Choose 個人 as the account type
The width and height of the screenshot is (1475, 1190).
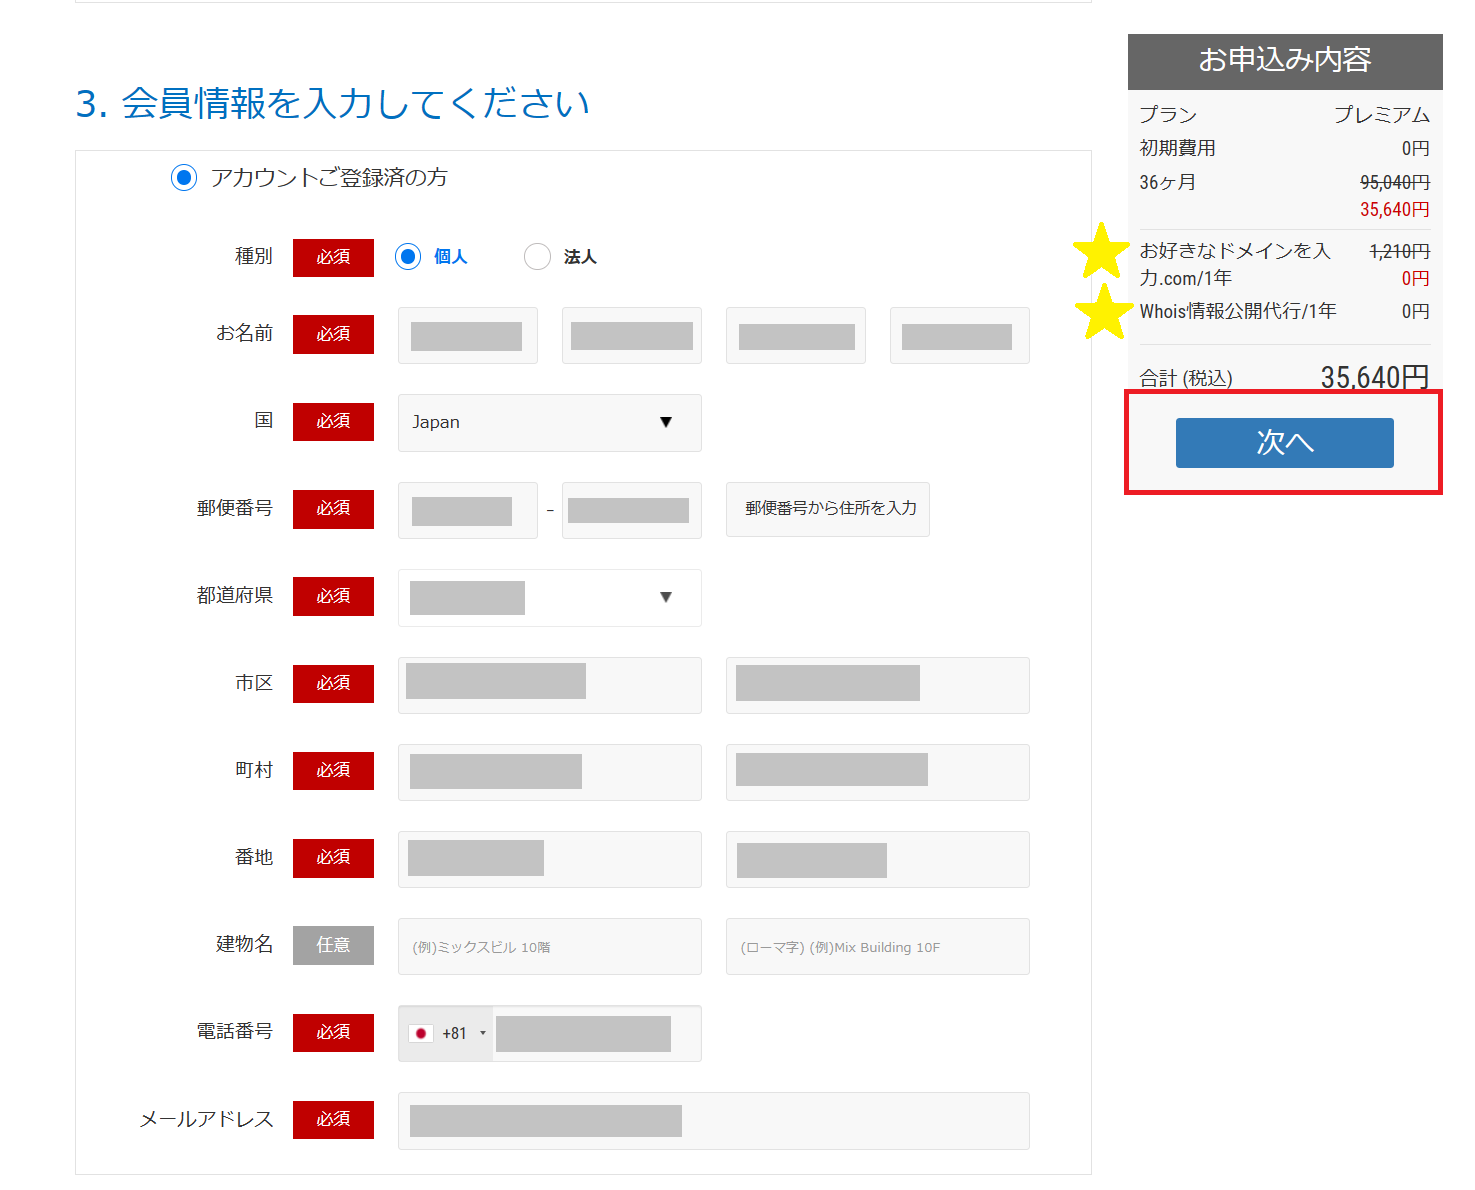click(408, 257)
